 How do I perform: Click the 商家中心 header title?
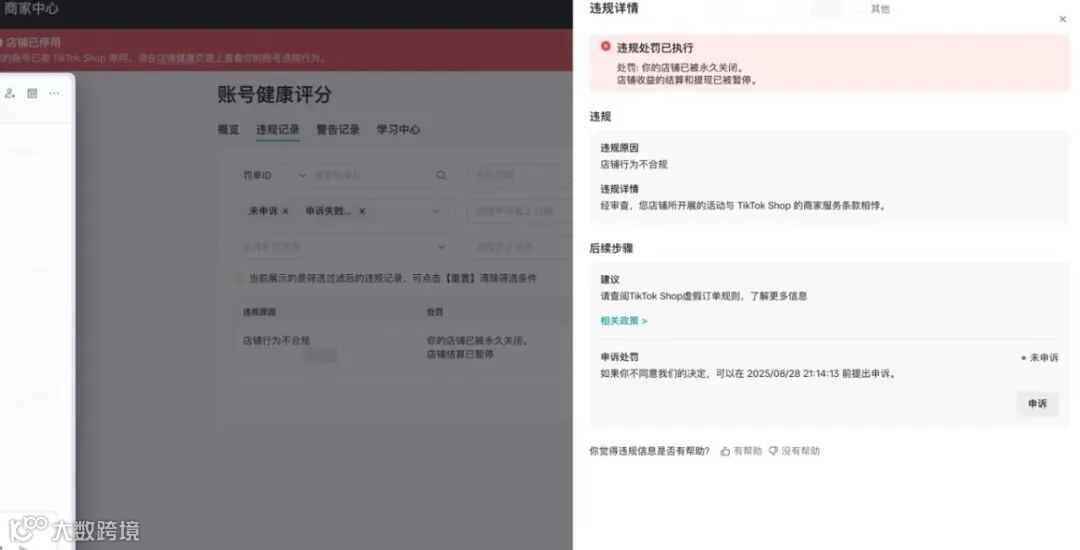[30, 9]
